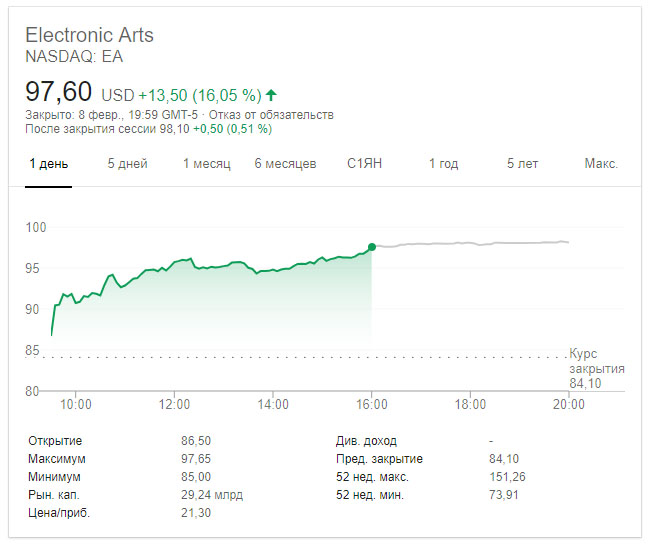Click the green closing-price dot on chart
The image size is (650, 548).
372,247
